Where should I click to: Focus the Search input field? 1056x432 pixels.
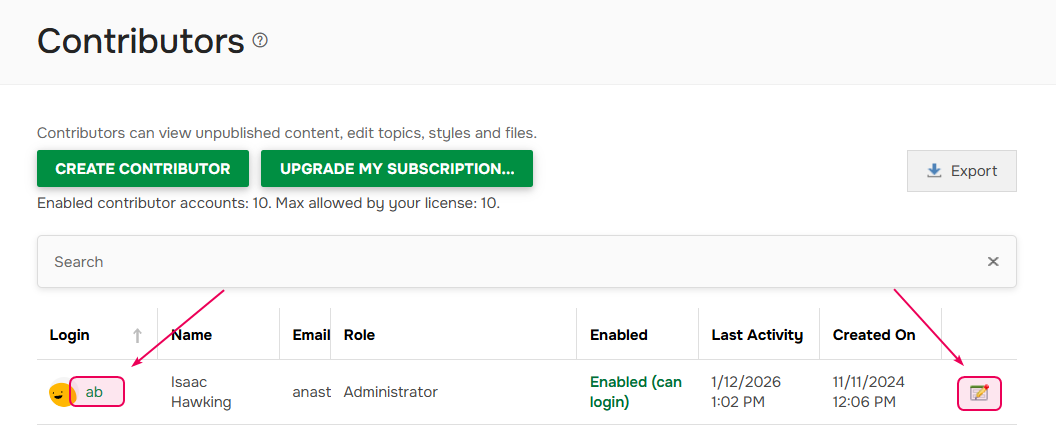500,262
